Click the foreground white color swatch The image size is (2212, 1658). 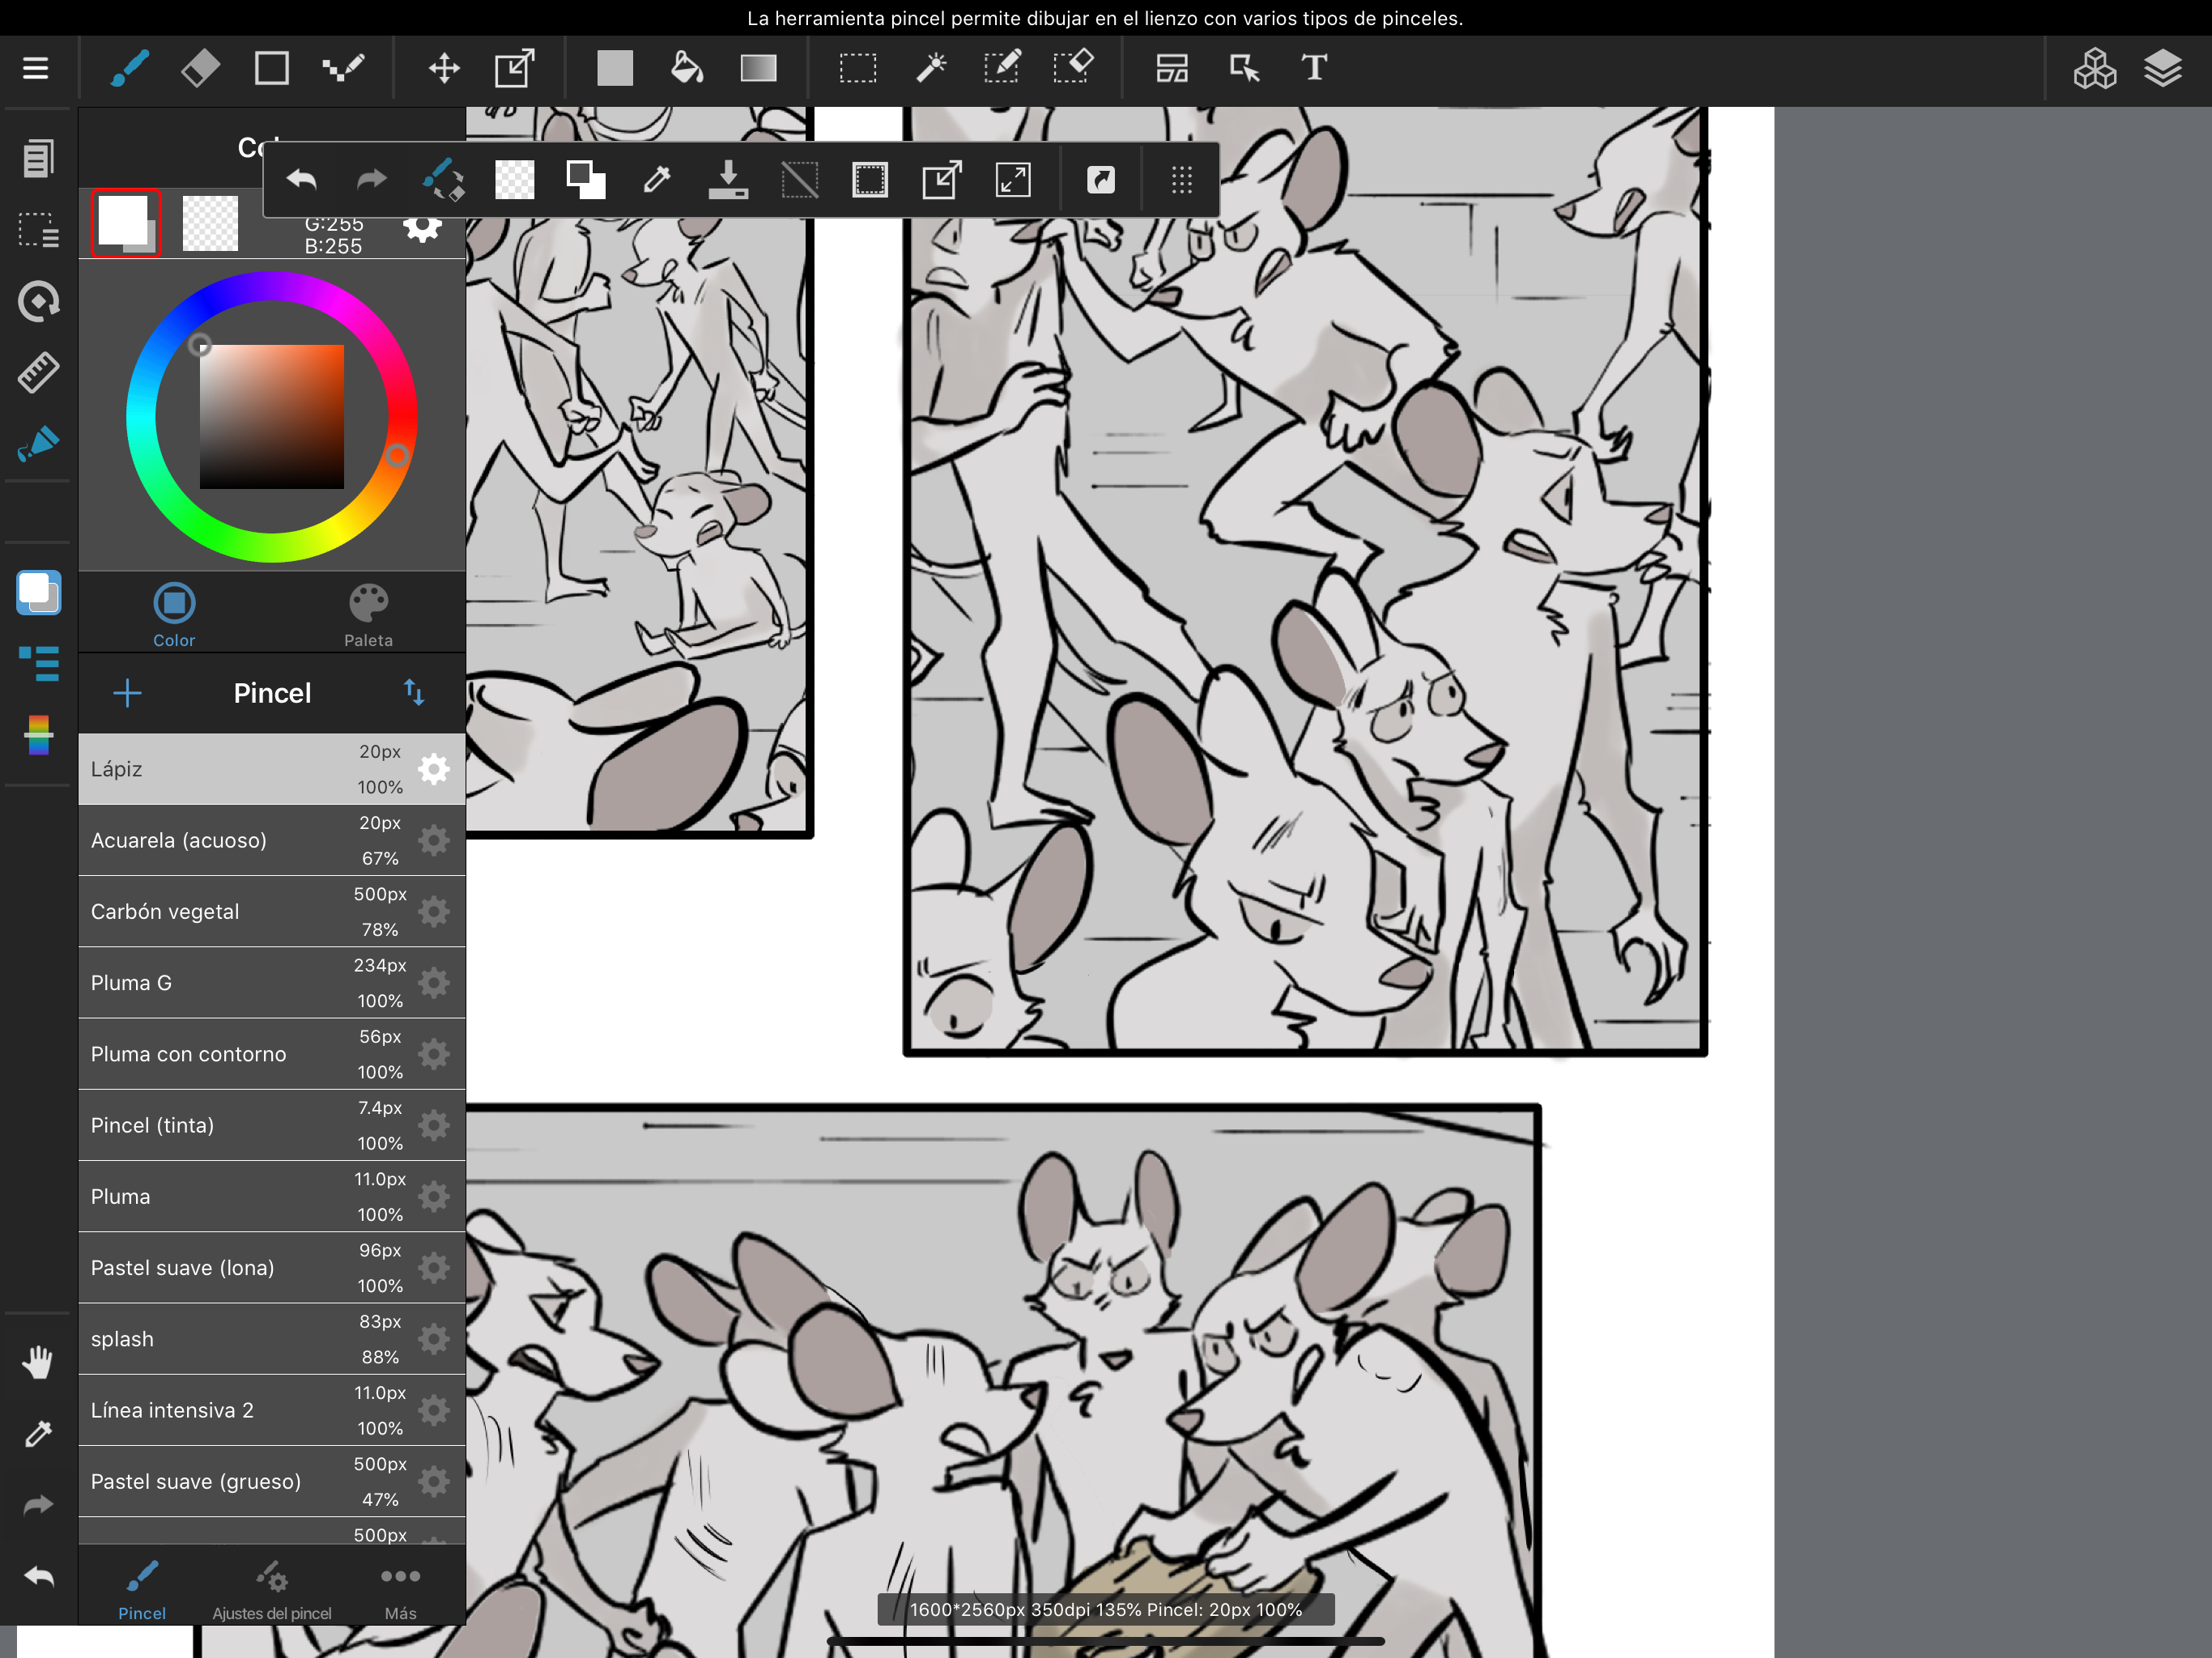pos(124,221)
